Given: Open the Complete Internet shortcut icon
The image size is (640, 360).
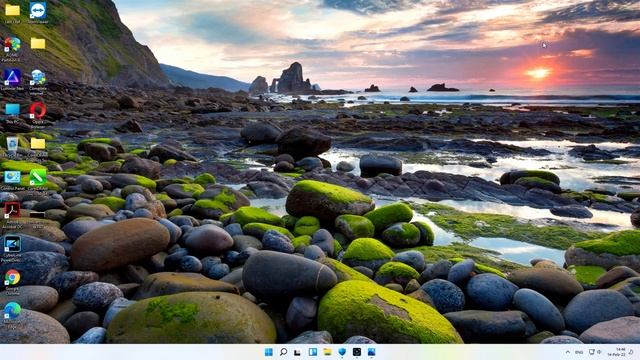Looking at the screenshot, I should click(x=38, y=78).
